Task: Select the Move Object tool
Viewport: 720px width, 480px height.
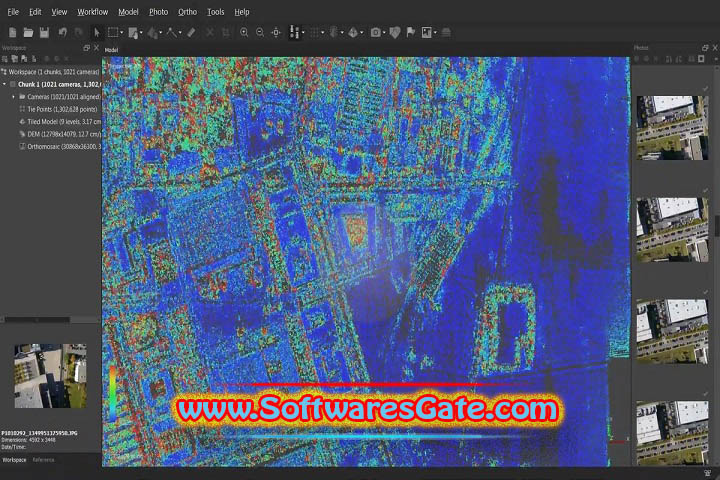Action: coord(152,33)
